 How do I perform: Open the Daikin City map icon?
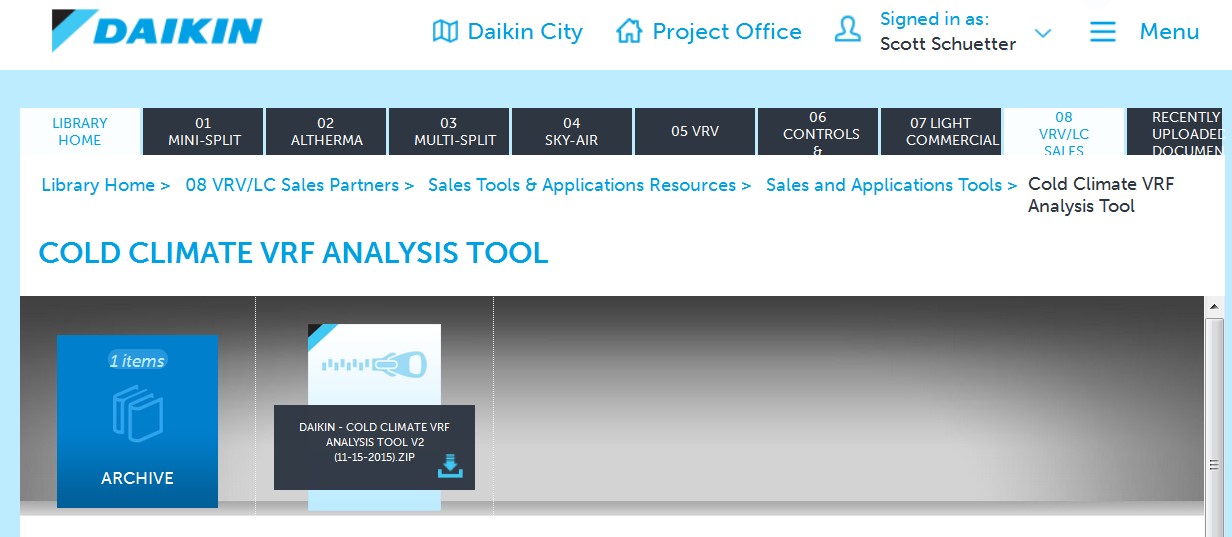coord(445,32)
